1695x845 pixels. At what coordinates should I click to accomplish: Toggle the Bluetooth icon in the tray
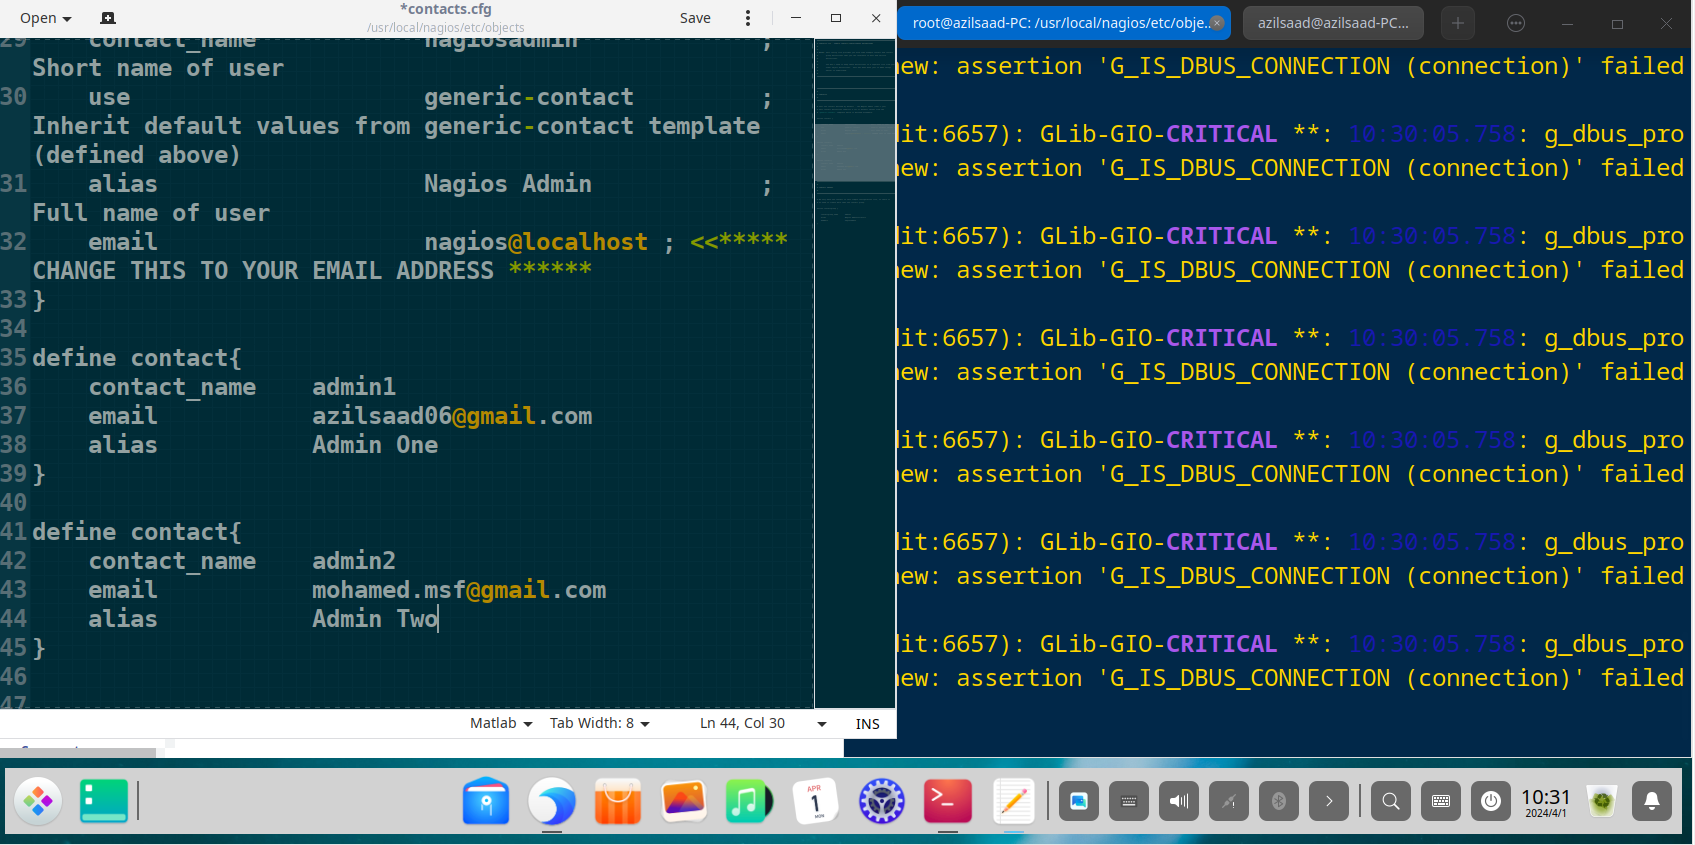point(1278,801)
